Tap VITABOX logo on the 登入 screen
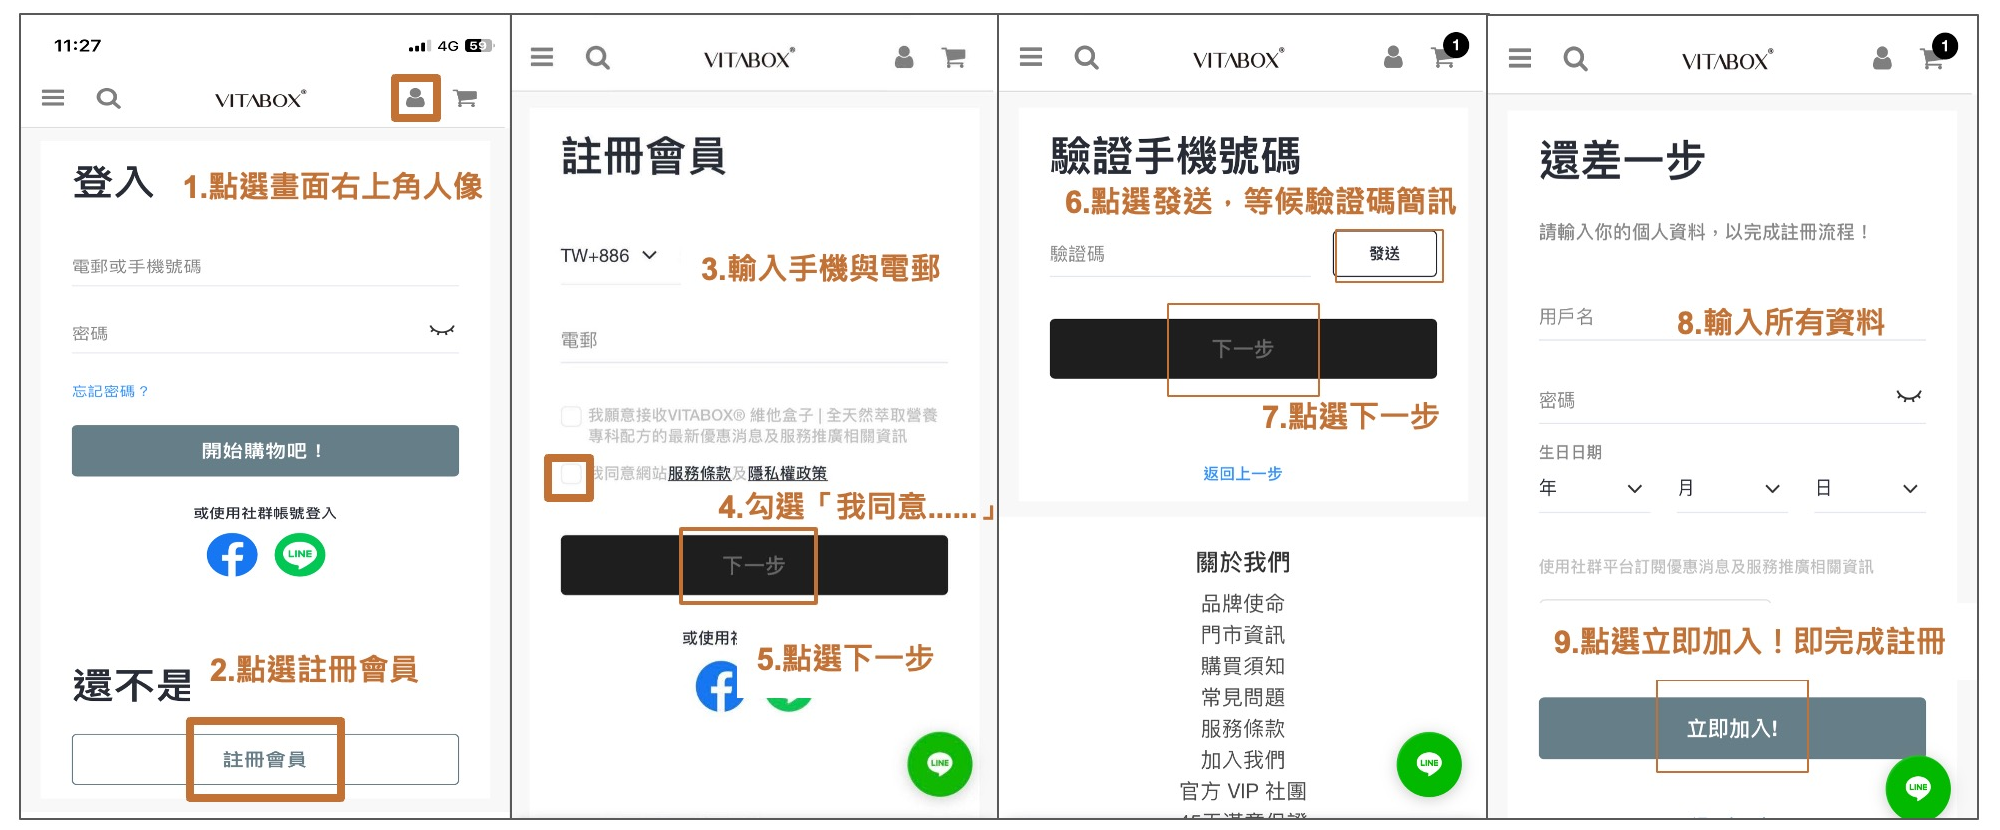Image resolution: width=2000 pixels, height=830 pixels. pos(260,99)
